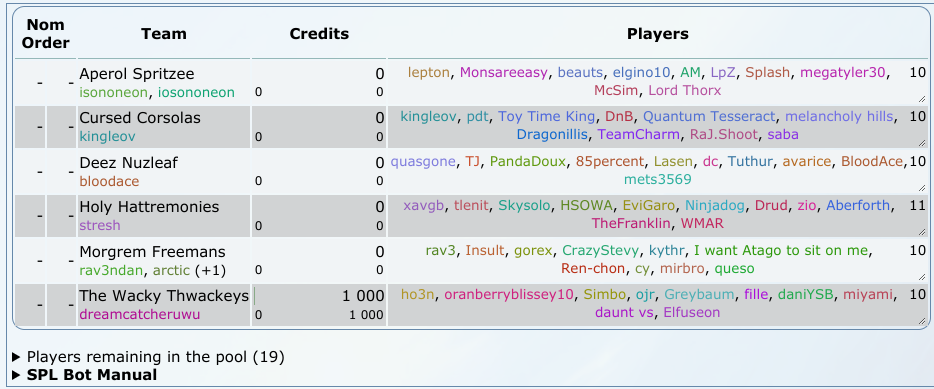This screenshot has width=934, height=389.
Task: Open manager kingleov under Cursed Corsolas
Action: [x=107, y=136]
